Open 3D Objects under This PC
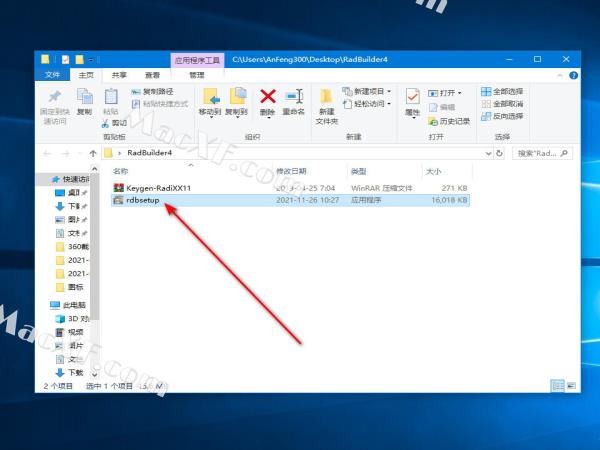600x450 pixels. point(72,318)
